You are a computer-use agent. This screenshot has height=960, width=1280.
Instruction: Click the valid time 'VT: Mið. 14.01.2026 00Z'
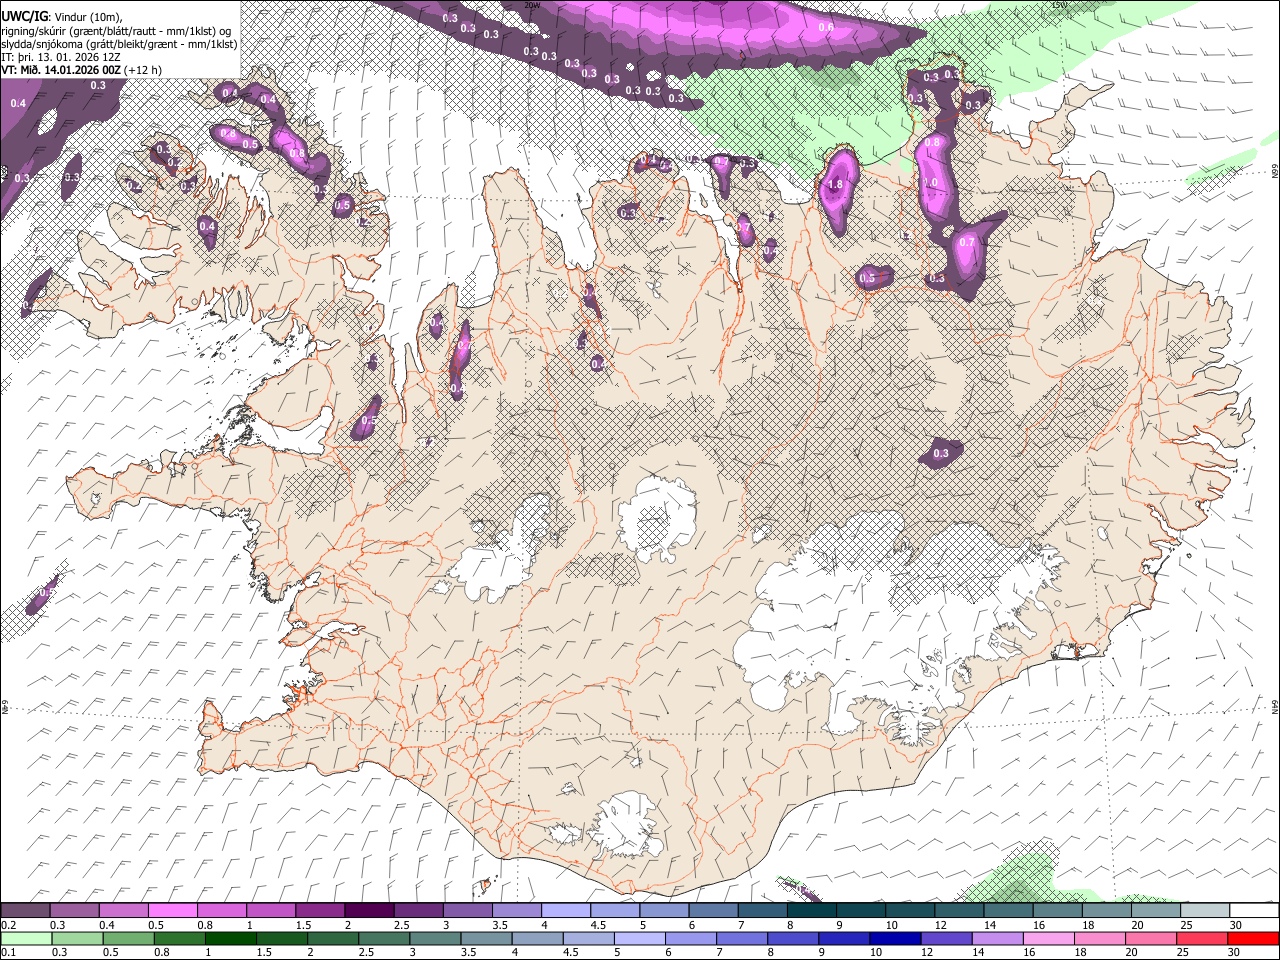click(61, 70)
